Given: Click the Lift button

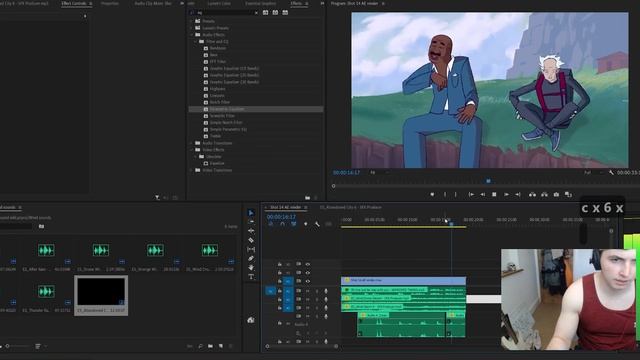Looking at the screenshot, I should 532,195.
